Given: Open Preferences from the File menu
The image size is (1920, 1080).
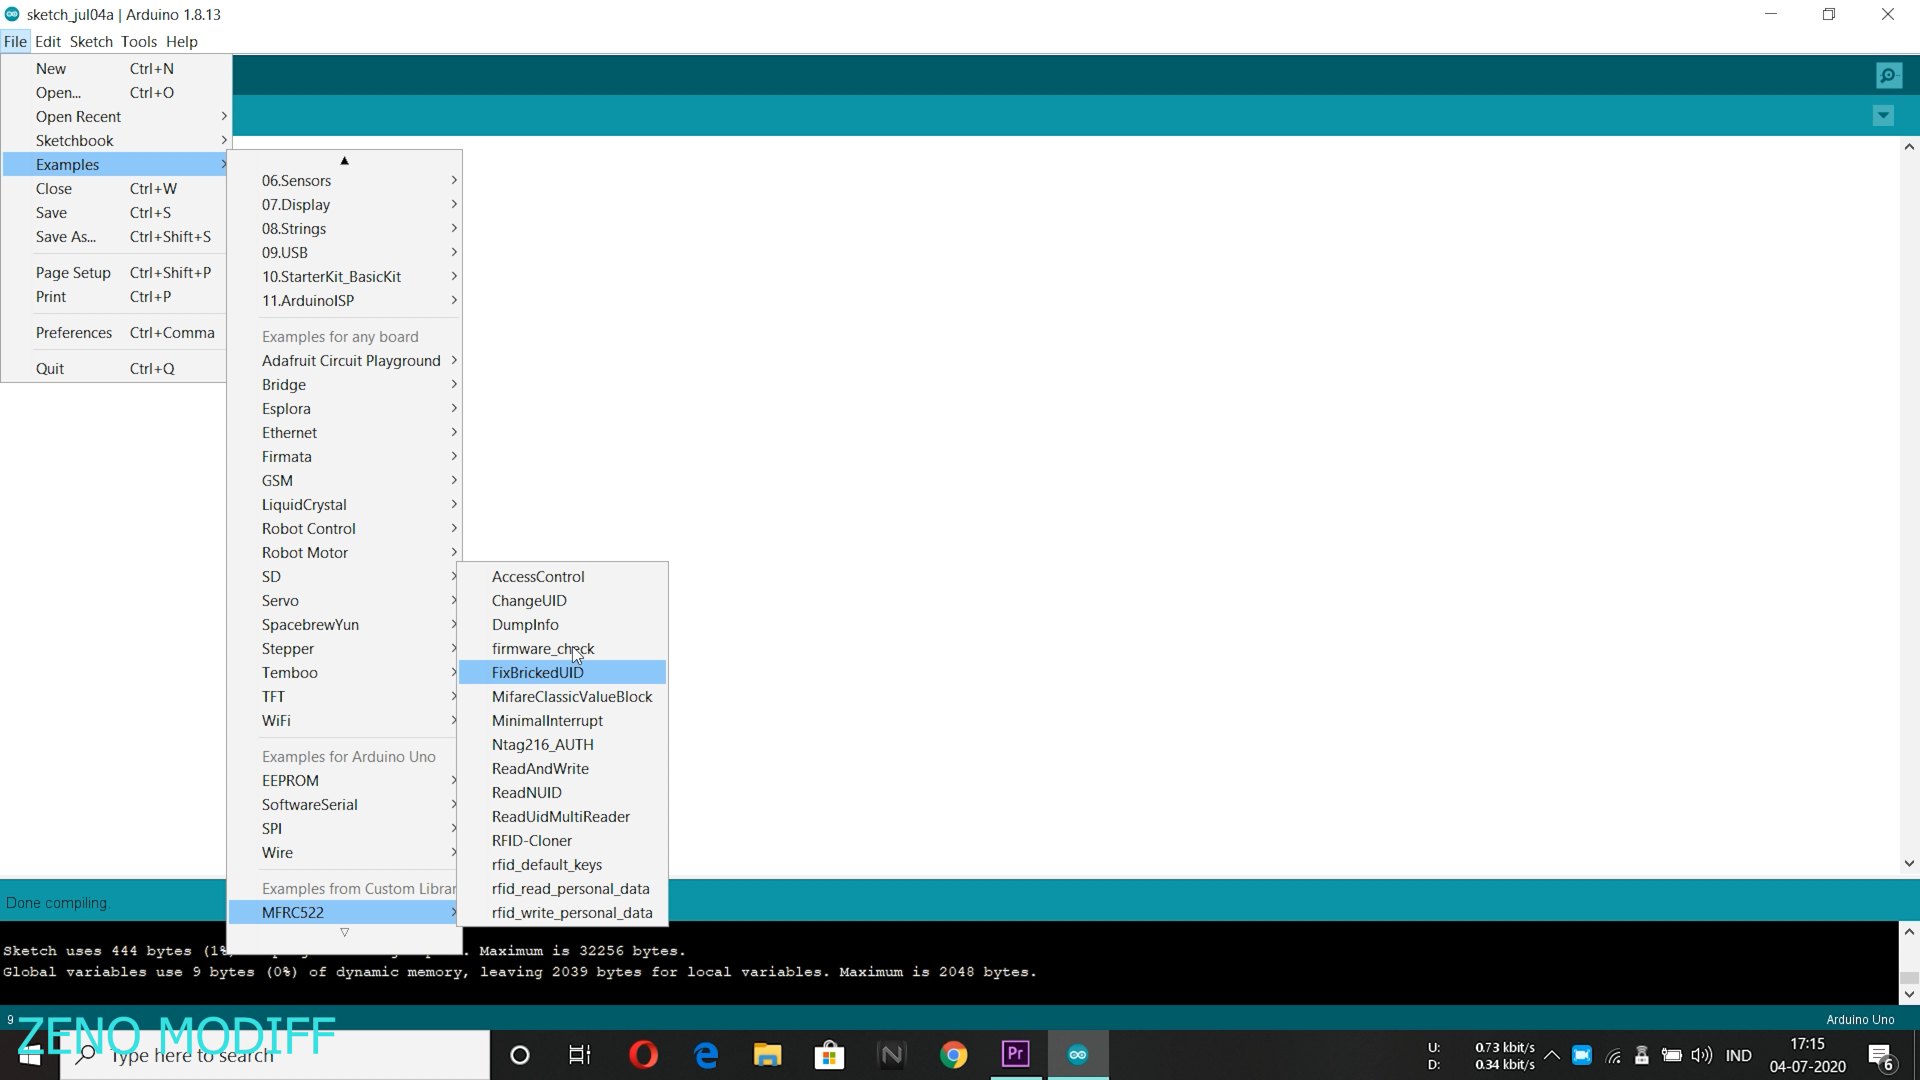Looking at the screenshot, I should 116,333.
